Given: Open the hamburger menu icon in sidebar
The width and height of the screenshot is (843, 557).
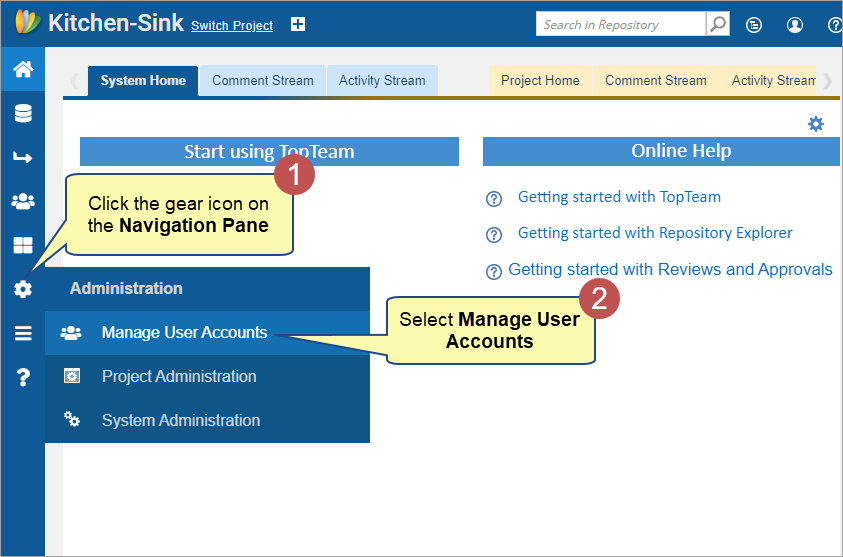Looking at the screenshot, I should click(x=23, y=333).
